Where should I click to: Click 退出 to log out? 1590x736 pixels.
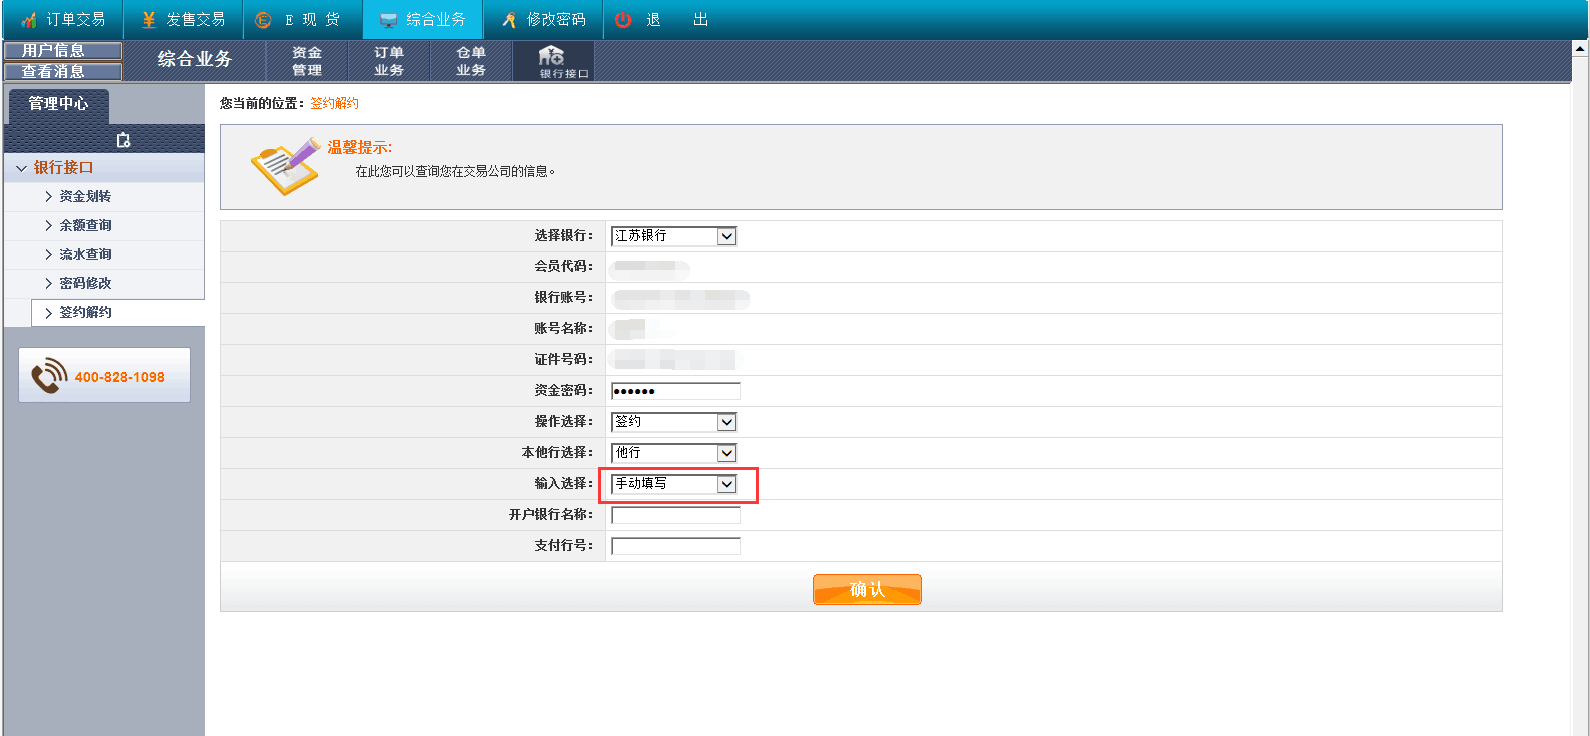(661, 20)
